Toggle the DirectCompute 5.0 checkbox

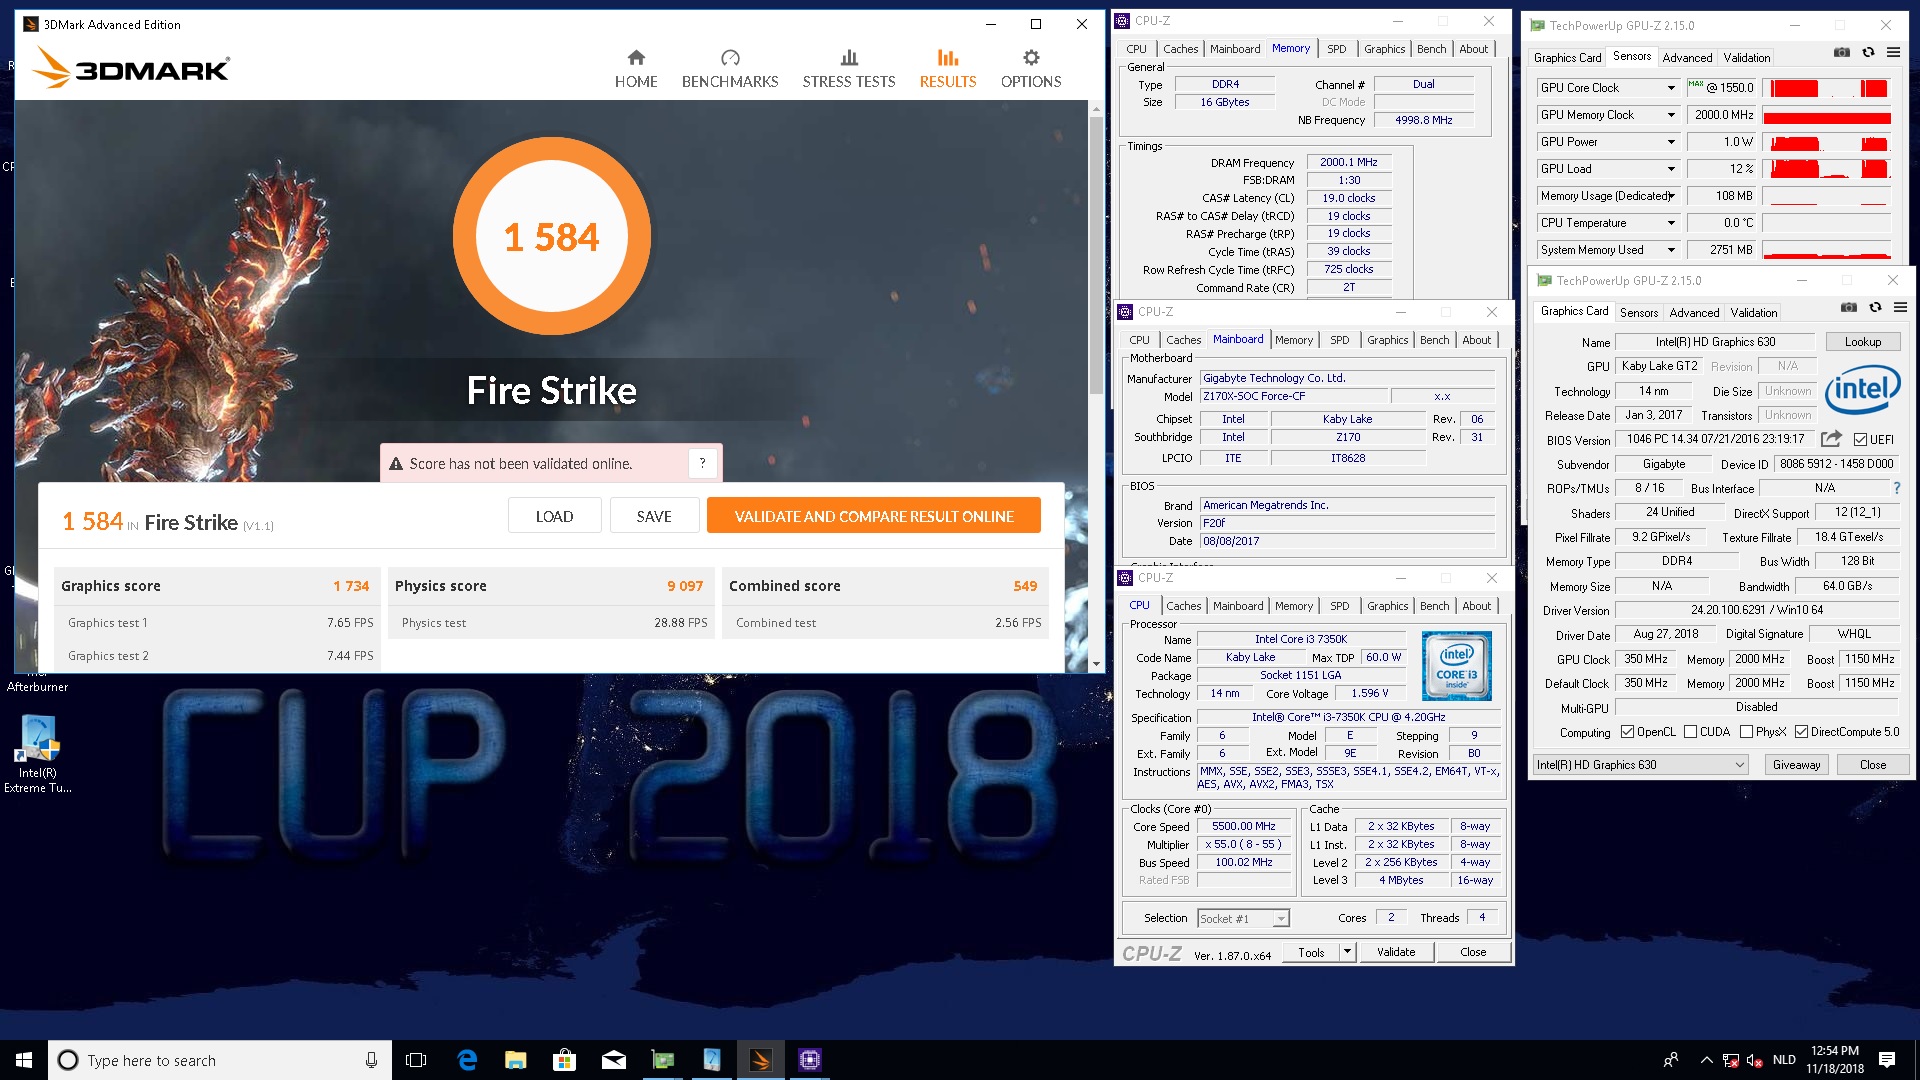pyautogui.click(x=1801, y=732)
